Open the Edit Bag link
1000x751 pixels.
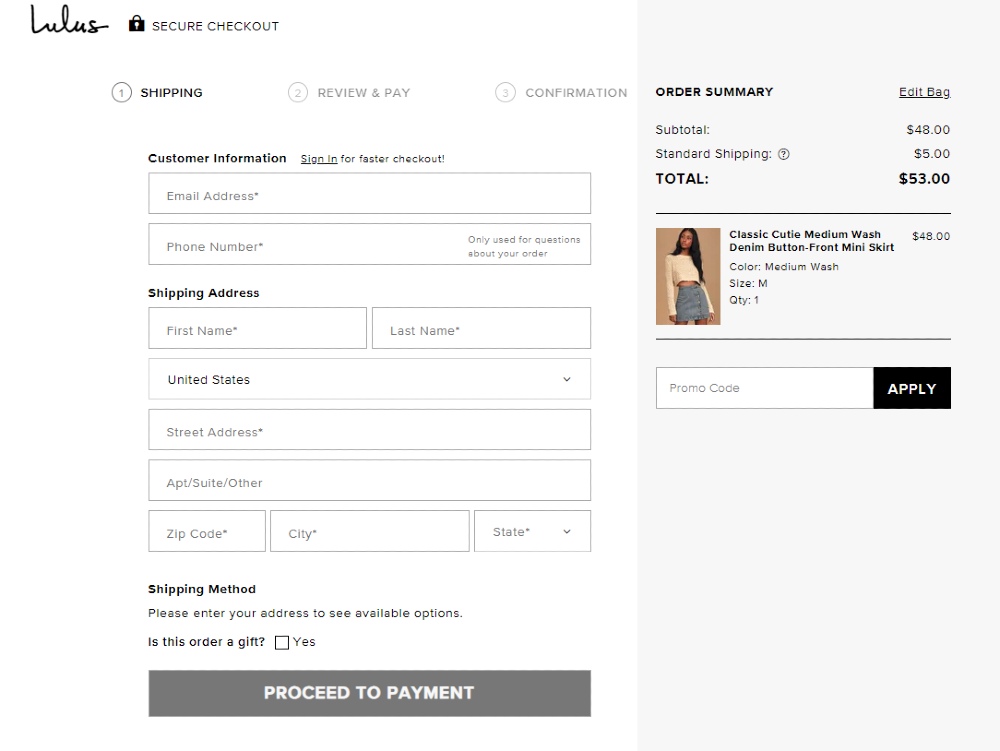click(924, 92)
